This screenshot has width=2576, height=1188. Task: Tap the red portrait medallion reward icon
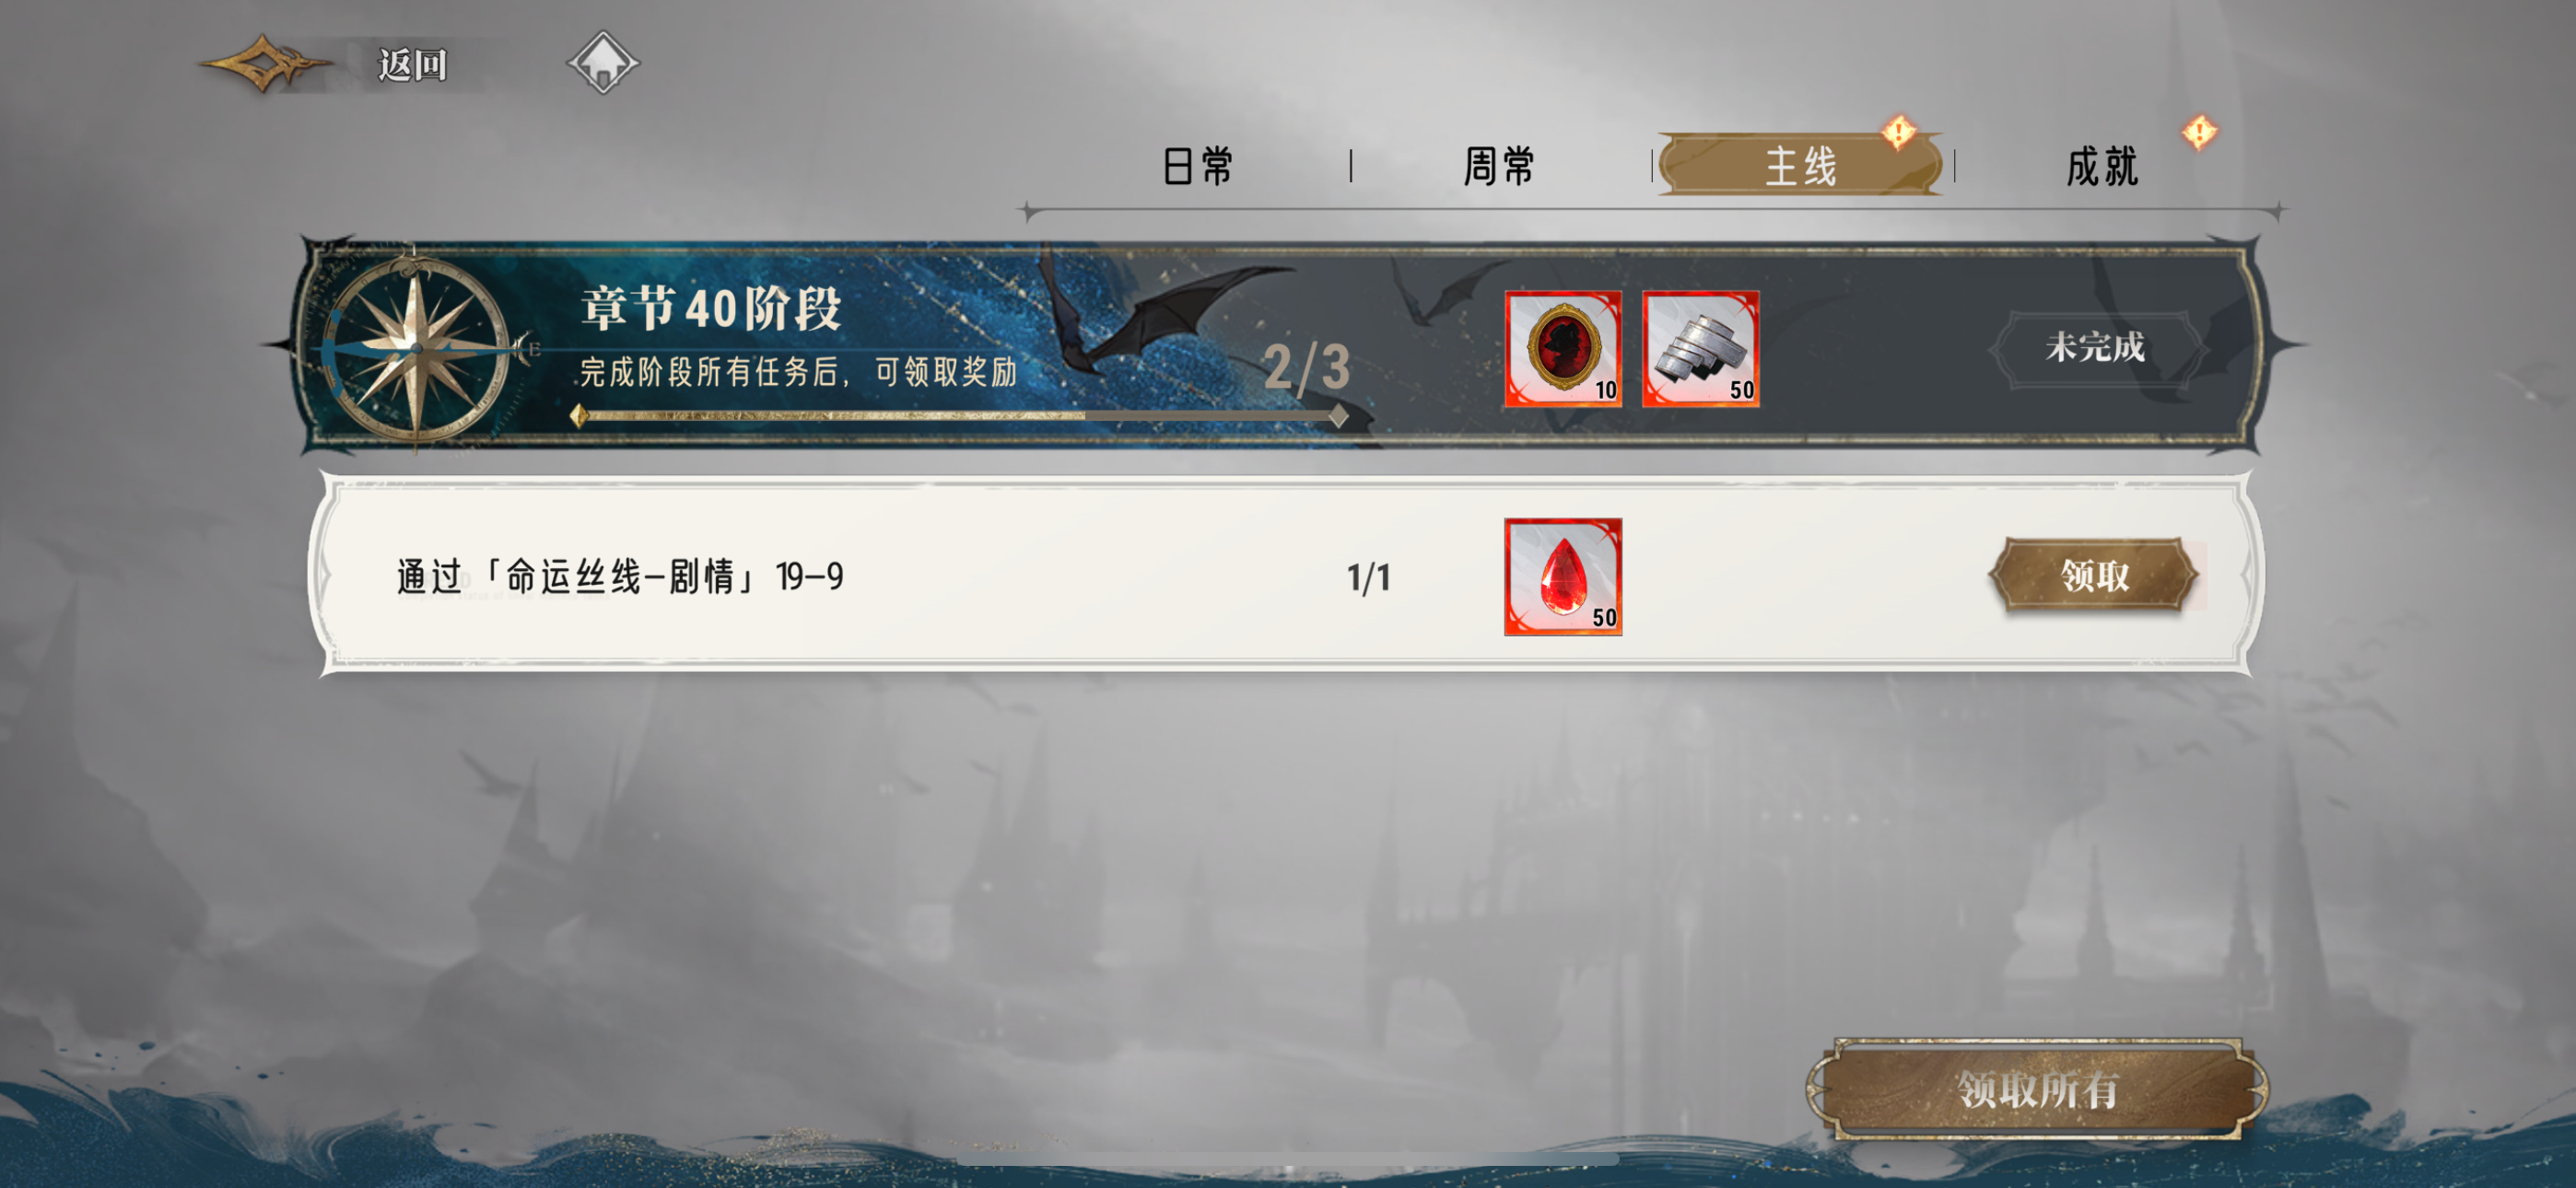pyautogui.click(x=1562, y=349)
